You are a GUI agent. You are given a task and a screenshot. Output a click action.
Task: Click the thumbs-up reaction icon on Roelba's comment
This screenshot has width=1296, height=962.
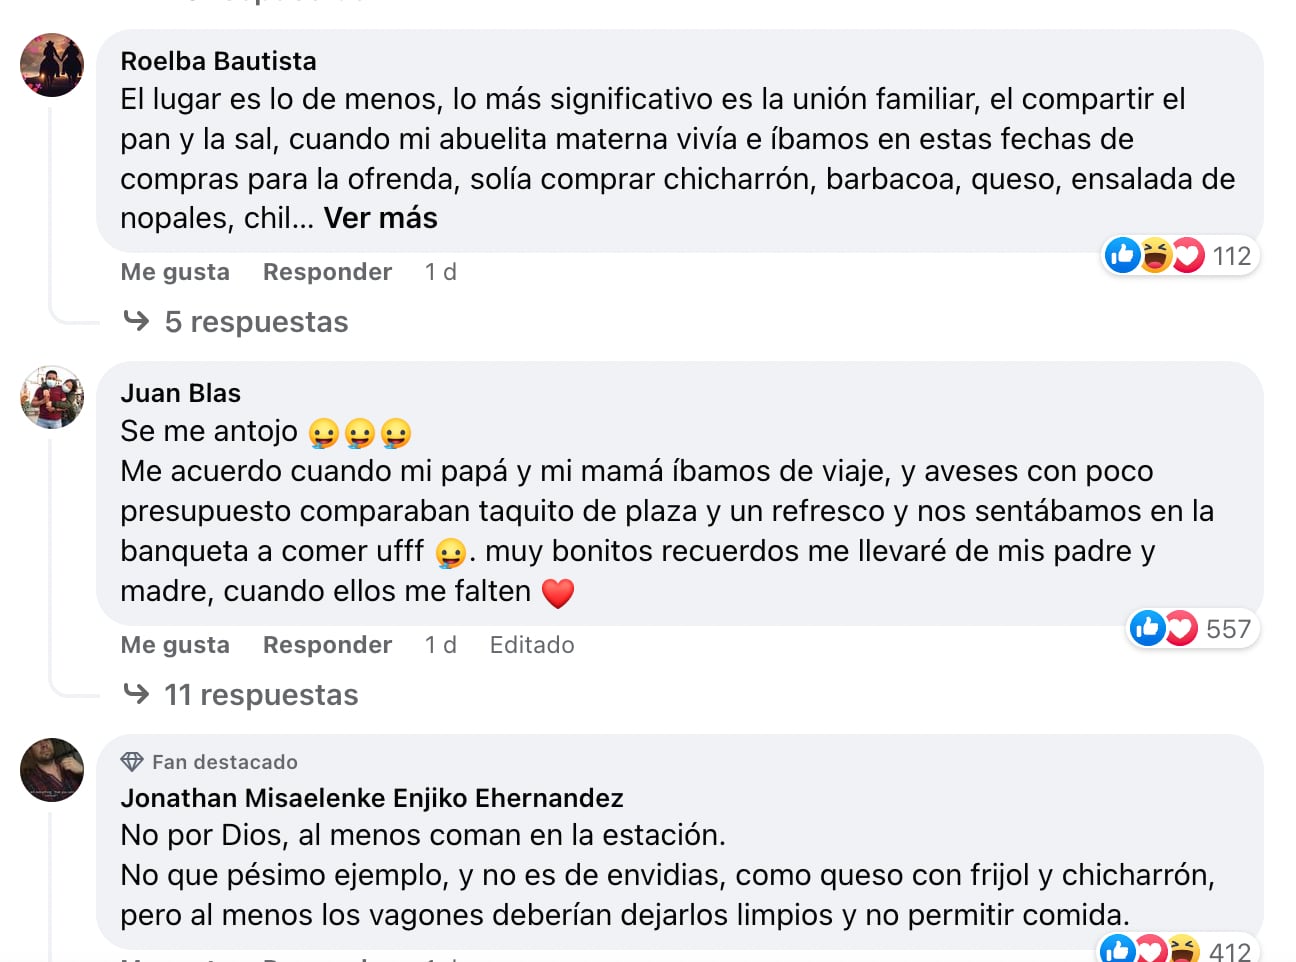1122,255
